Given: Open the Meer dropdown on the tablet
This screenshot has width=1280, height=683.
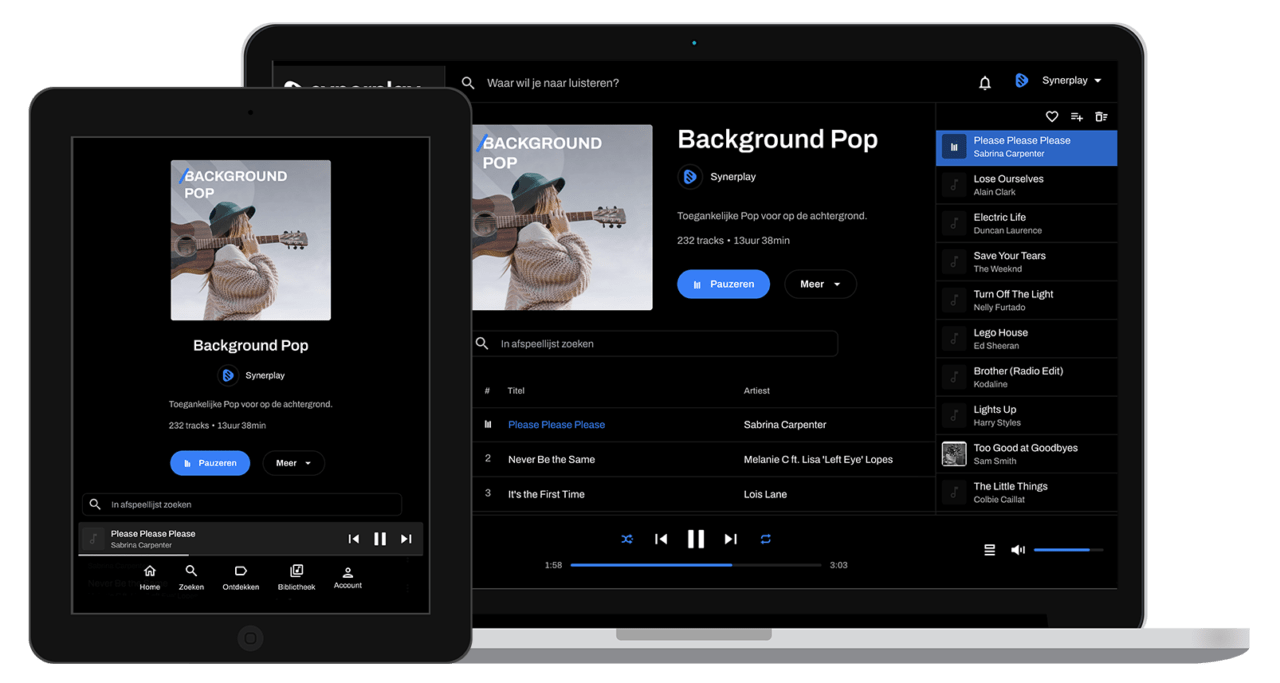Looking at the screenshot, I should point(293,463).
